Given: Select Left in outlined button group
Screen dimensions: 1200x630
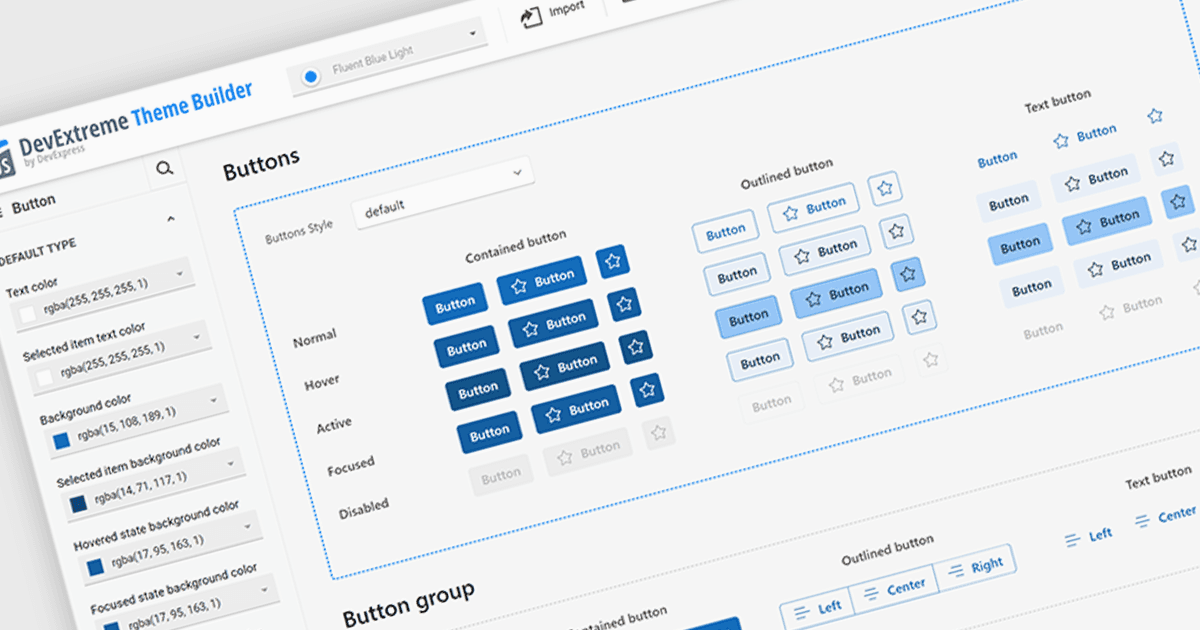Looking at the screenshot, I should 816,607.
